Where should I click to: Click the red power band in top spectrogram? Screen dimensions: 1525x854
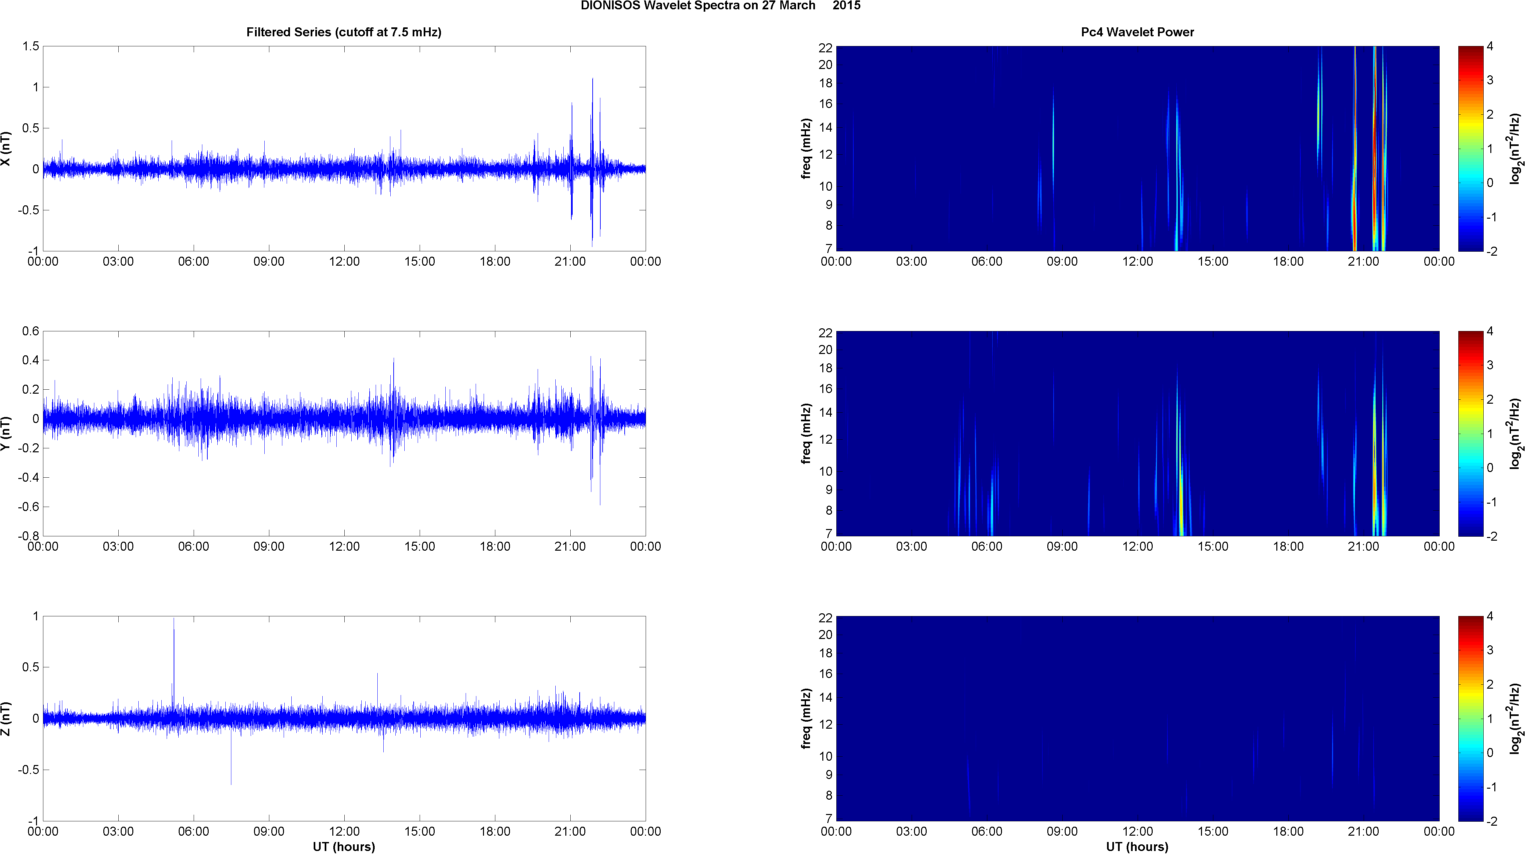[x=1375, y=150]
